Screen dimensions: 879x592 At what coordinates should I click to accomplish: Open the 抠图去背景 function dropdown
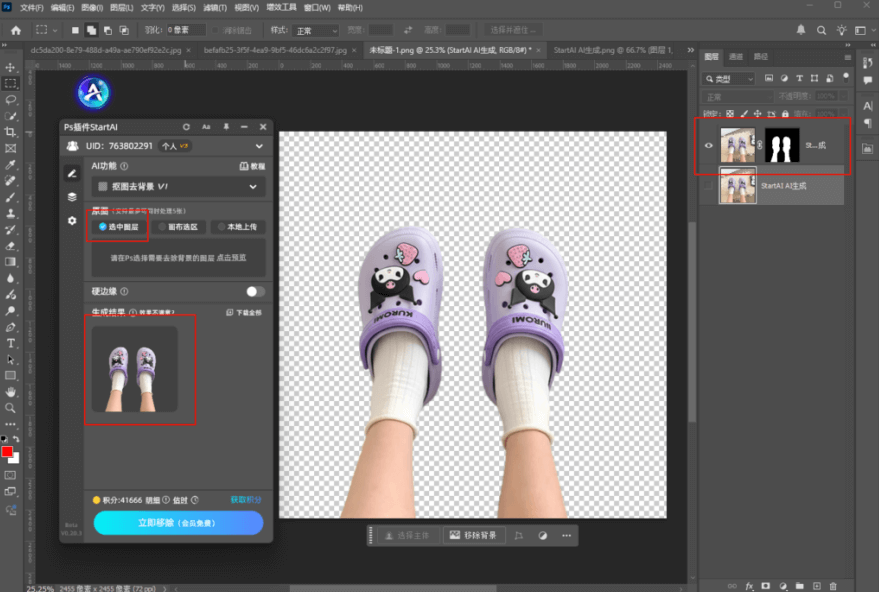(x=178, y=186)
